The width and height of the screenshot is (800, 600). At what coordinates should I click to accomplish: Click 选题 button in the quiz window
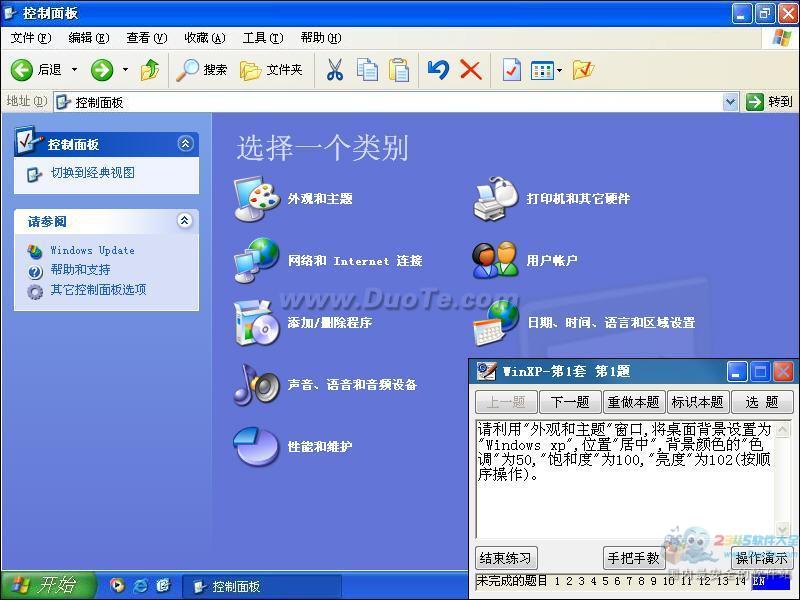coord(762,402)
